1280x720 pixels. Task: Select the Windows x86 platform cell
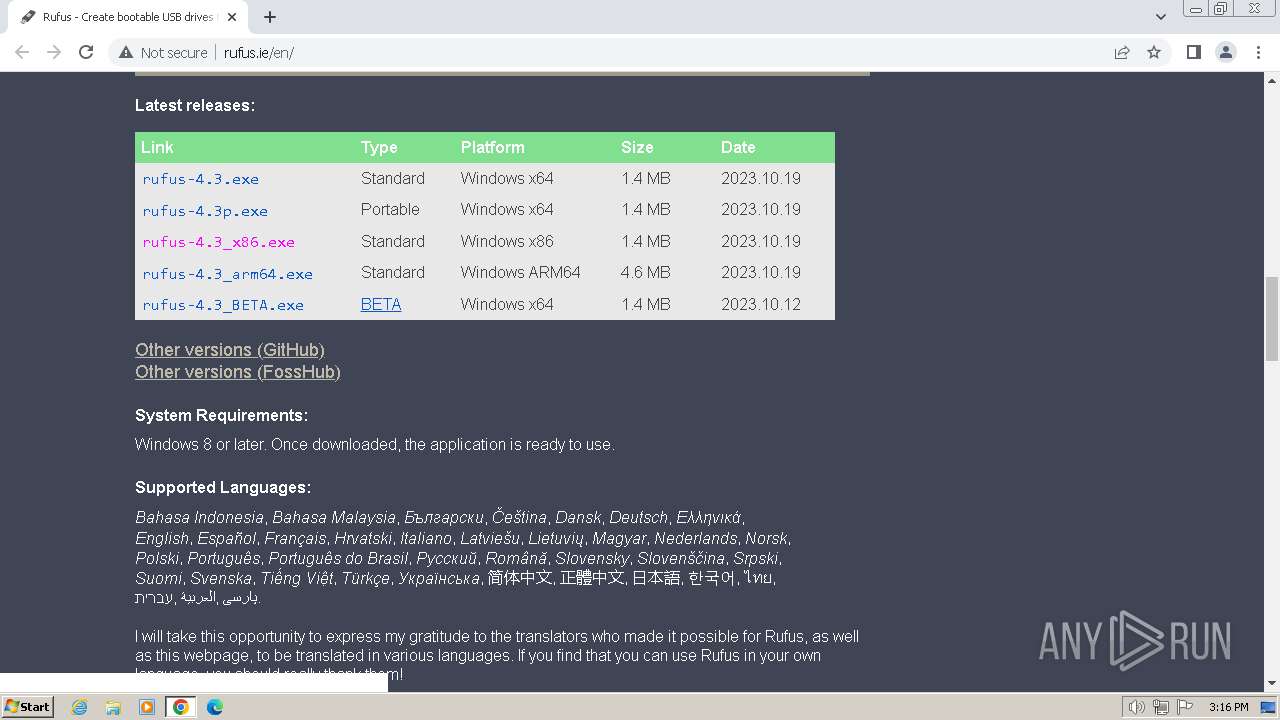click(507, 241)
